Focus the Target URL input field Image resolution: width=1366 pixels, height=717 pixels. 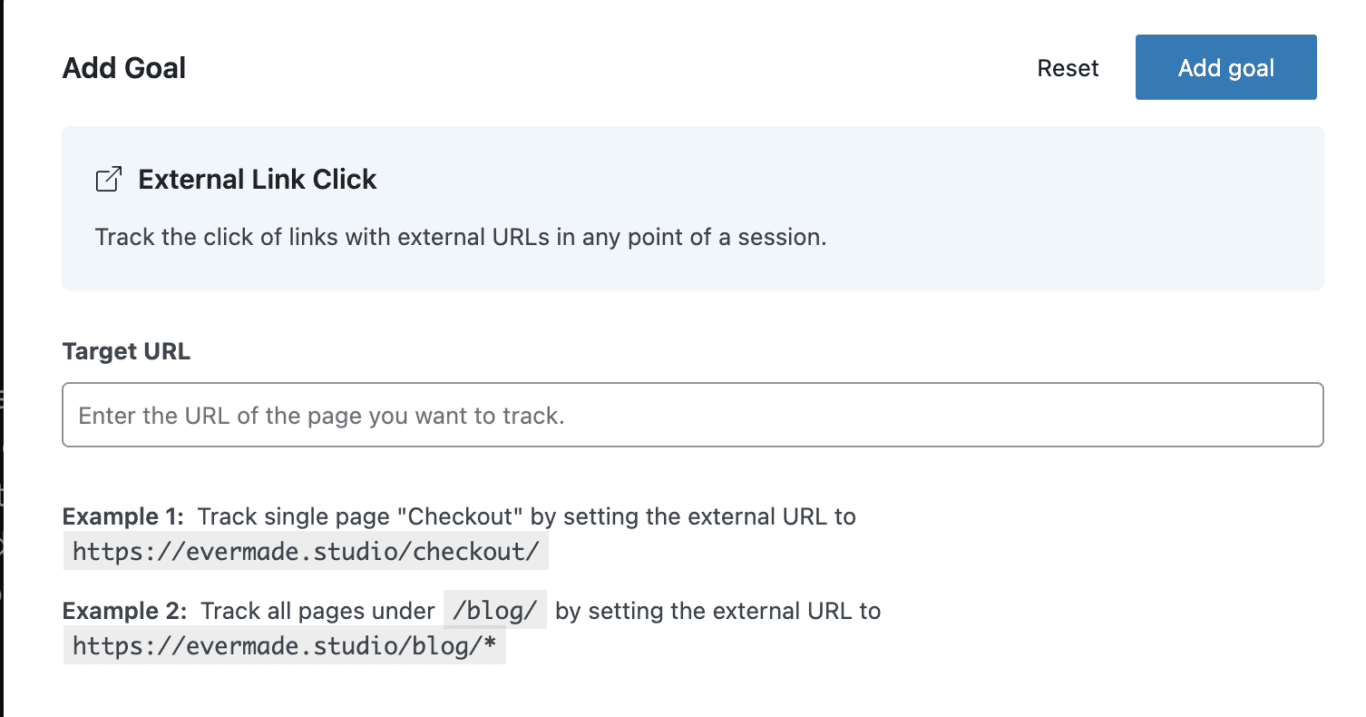pos(692,415)
